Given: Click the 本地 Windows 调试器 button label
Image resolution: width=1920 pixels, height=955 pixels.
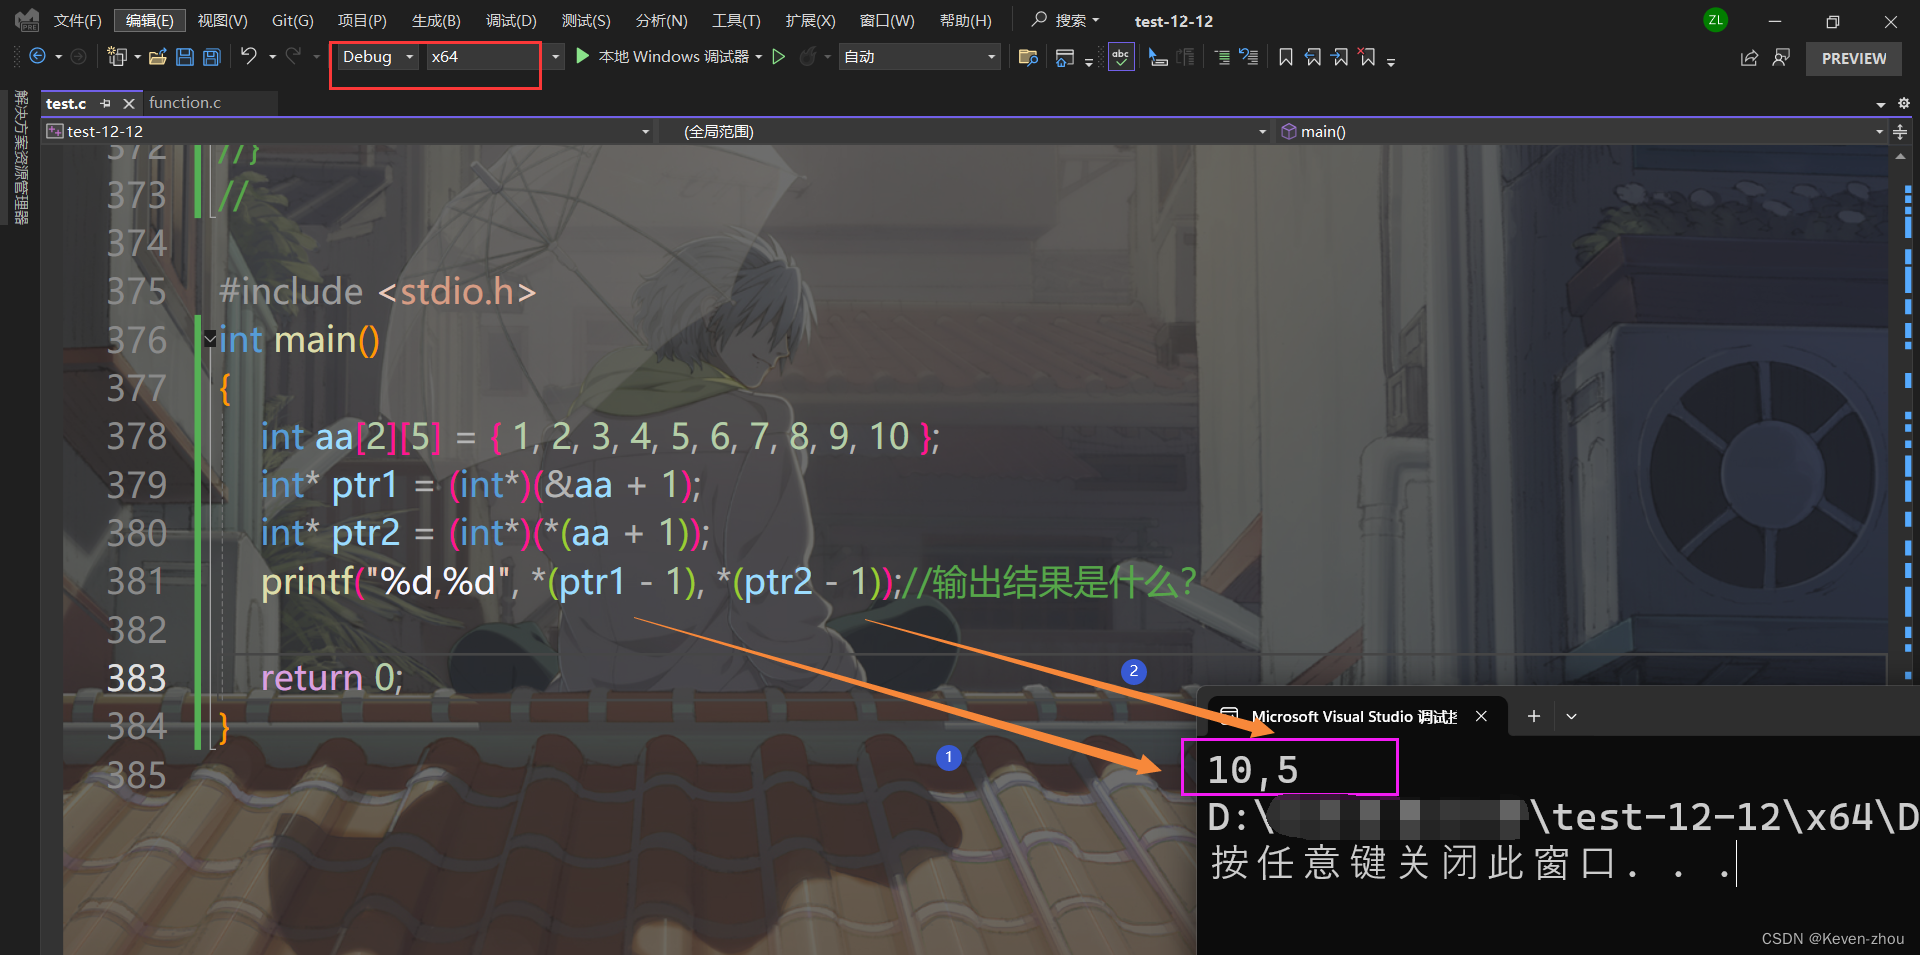Looking at the screenshot, I should 673,57.
